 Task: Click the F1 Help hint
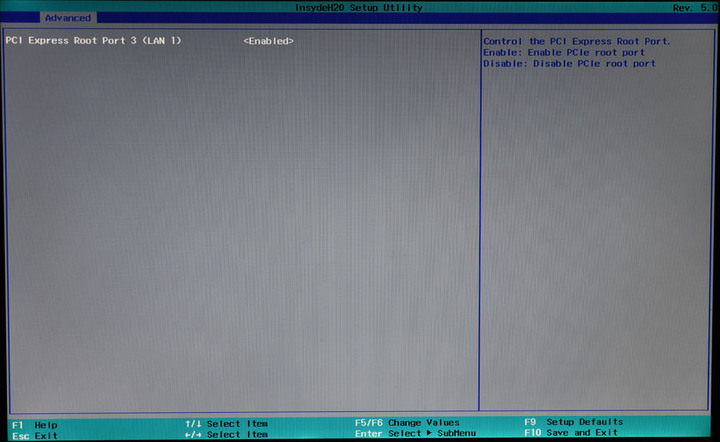click(x=34, y=425)
